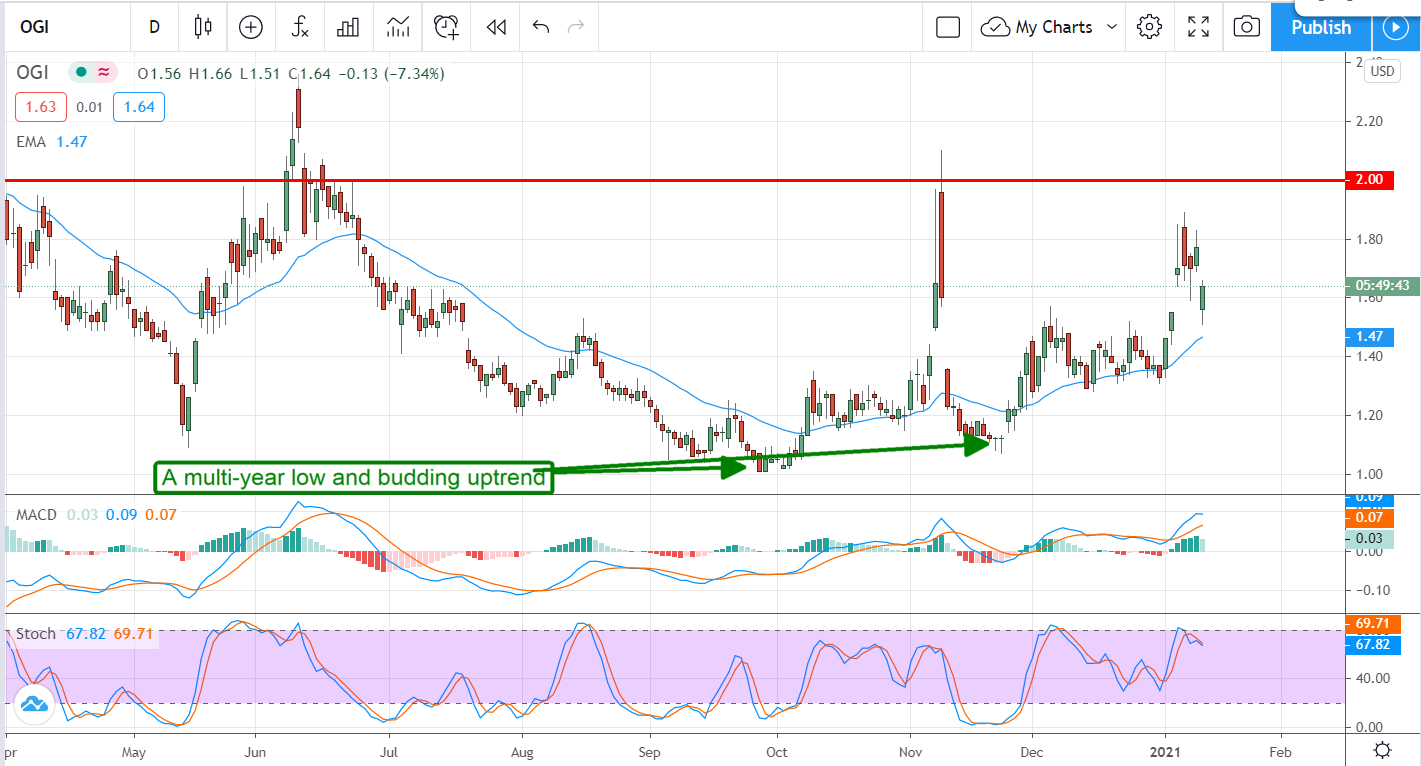Open chart settings gear

click(x=1150, y=27)
